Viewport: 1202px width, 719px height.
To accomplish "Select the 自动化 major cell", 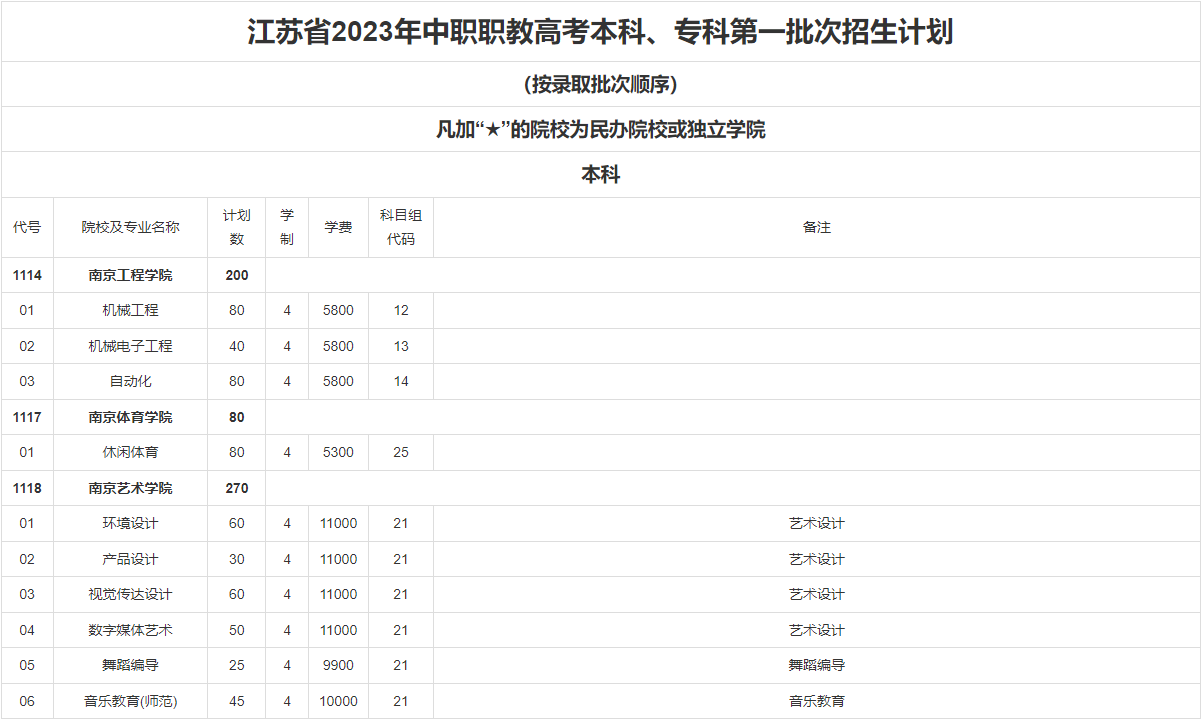I will point(130,381).
